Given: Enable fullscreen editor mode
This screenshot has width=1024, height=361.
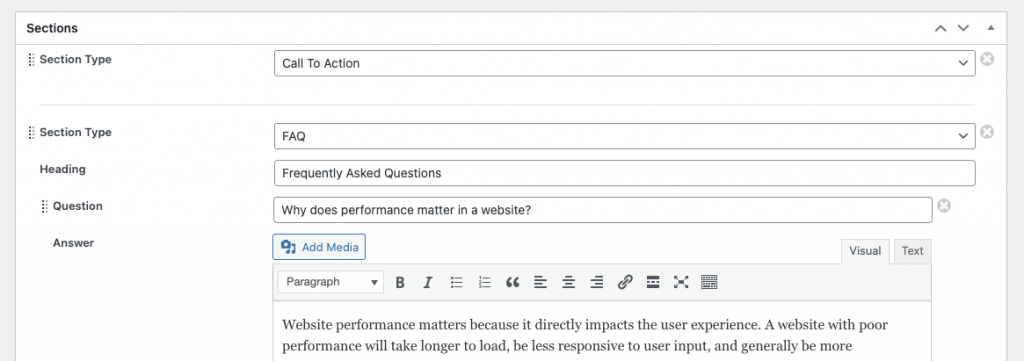Looking at the screenshot, I should 681,282.
